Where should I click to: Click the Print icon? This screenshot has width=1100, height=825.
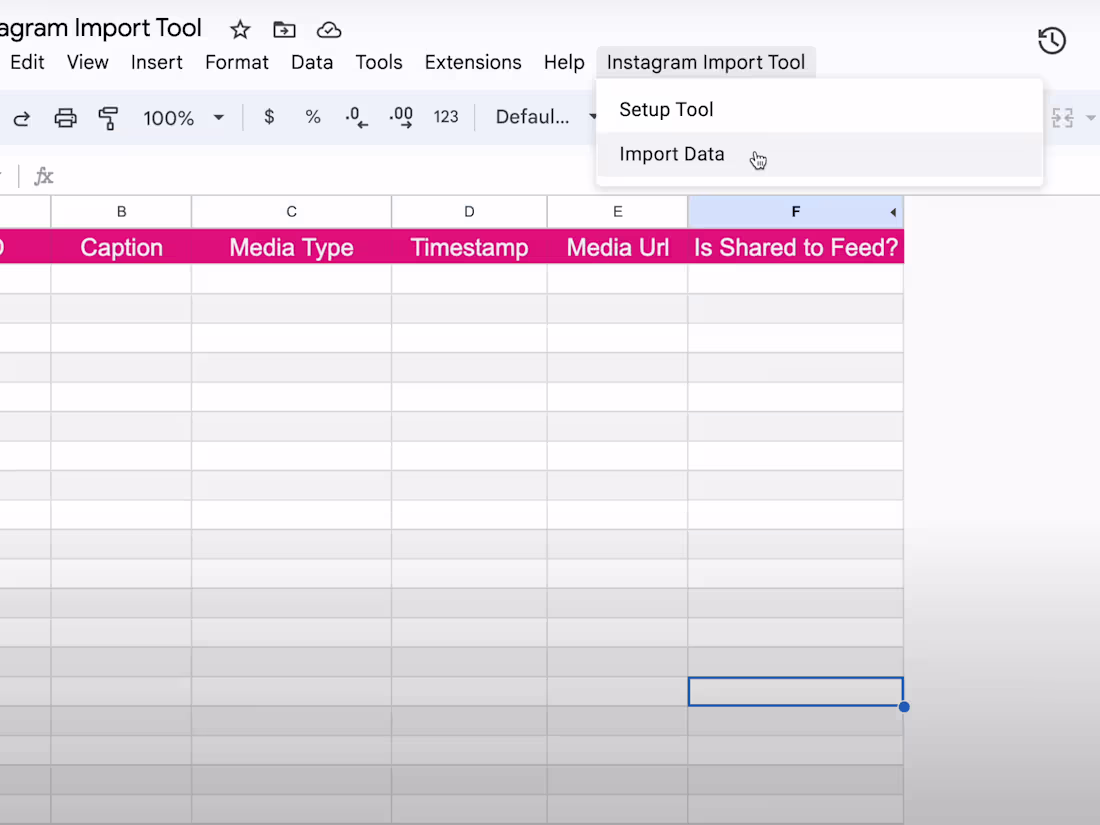pos(65,117)
